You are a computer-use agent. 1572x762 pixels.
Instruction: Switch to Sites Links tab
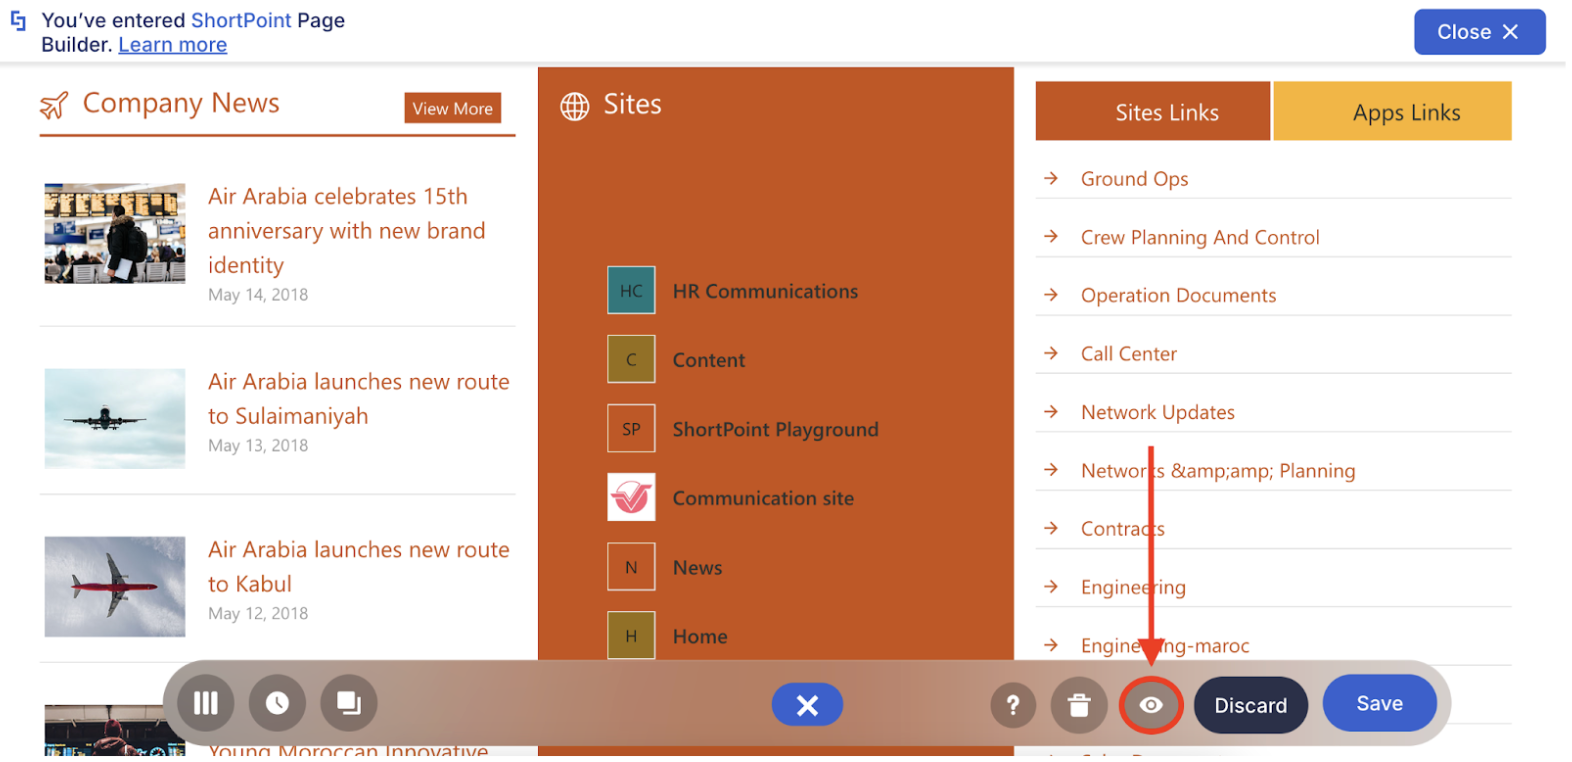[1153, 111]
